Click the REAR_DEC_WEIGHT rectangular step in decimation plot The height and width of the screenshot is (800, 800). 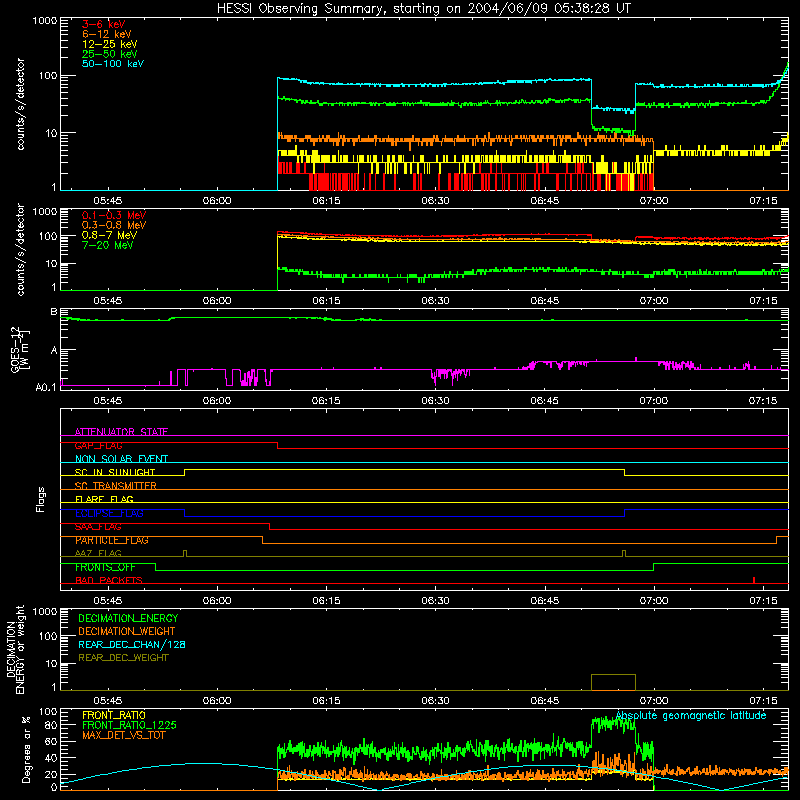(x=613, y=682)
